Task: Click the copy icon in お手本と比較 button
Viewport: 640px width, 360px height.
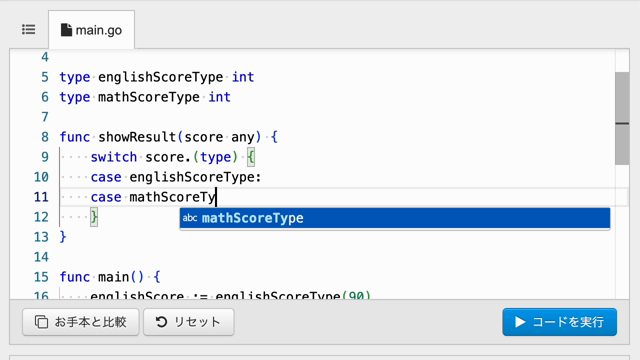Action: coord(41,322)
